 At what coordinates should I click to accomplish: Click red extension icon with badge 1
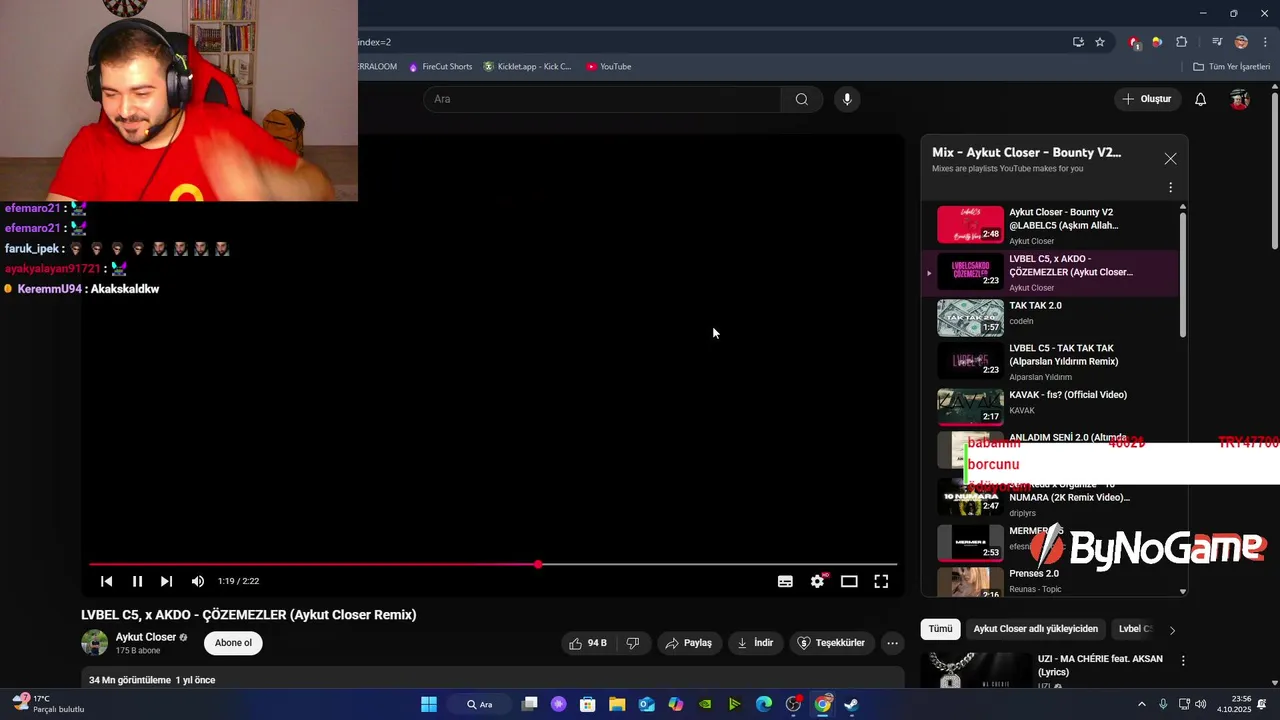[1134, 42]
